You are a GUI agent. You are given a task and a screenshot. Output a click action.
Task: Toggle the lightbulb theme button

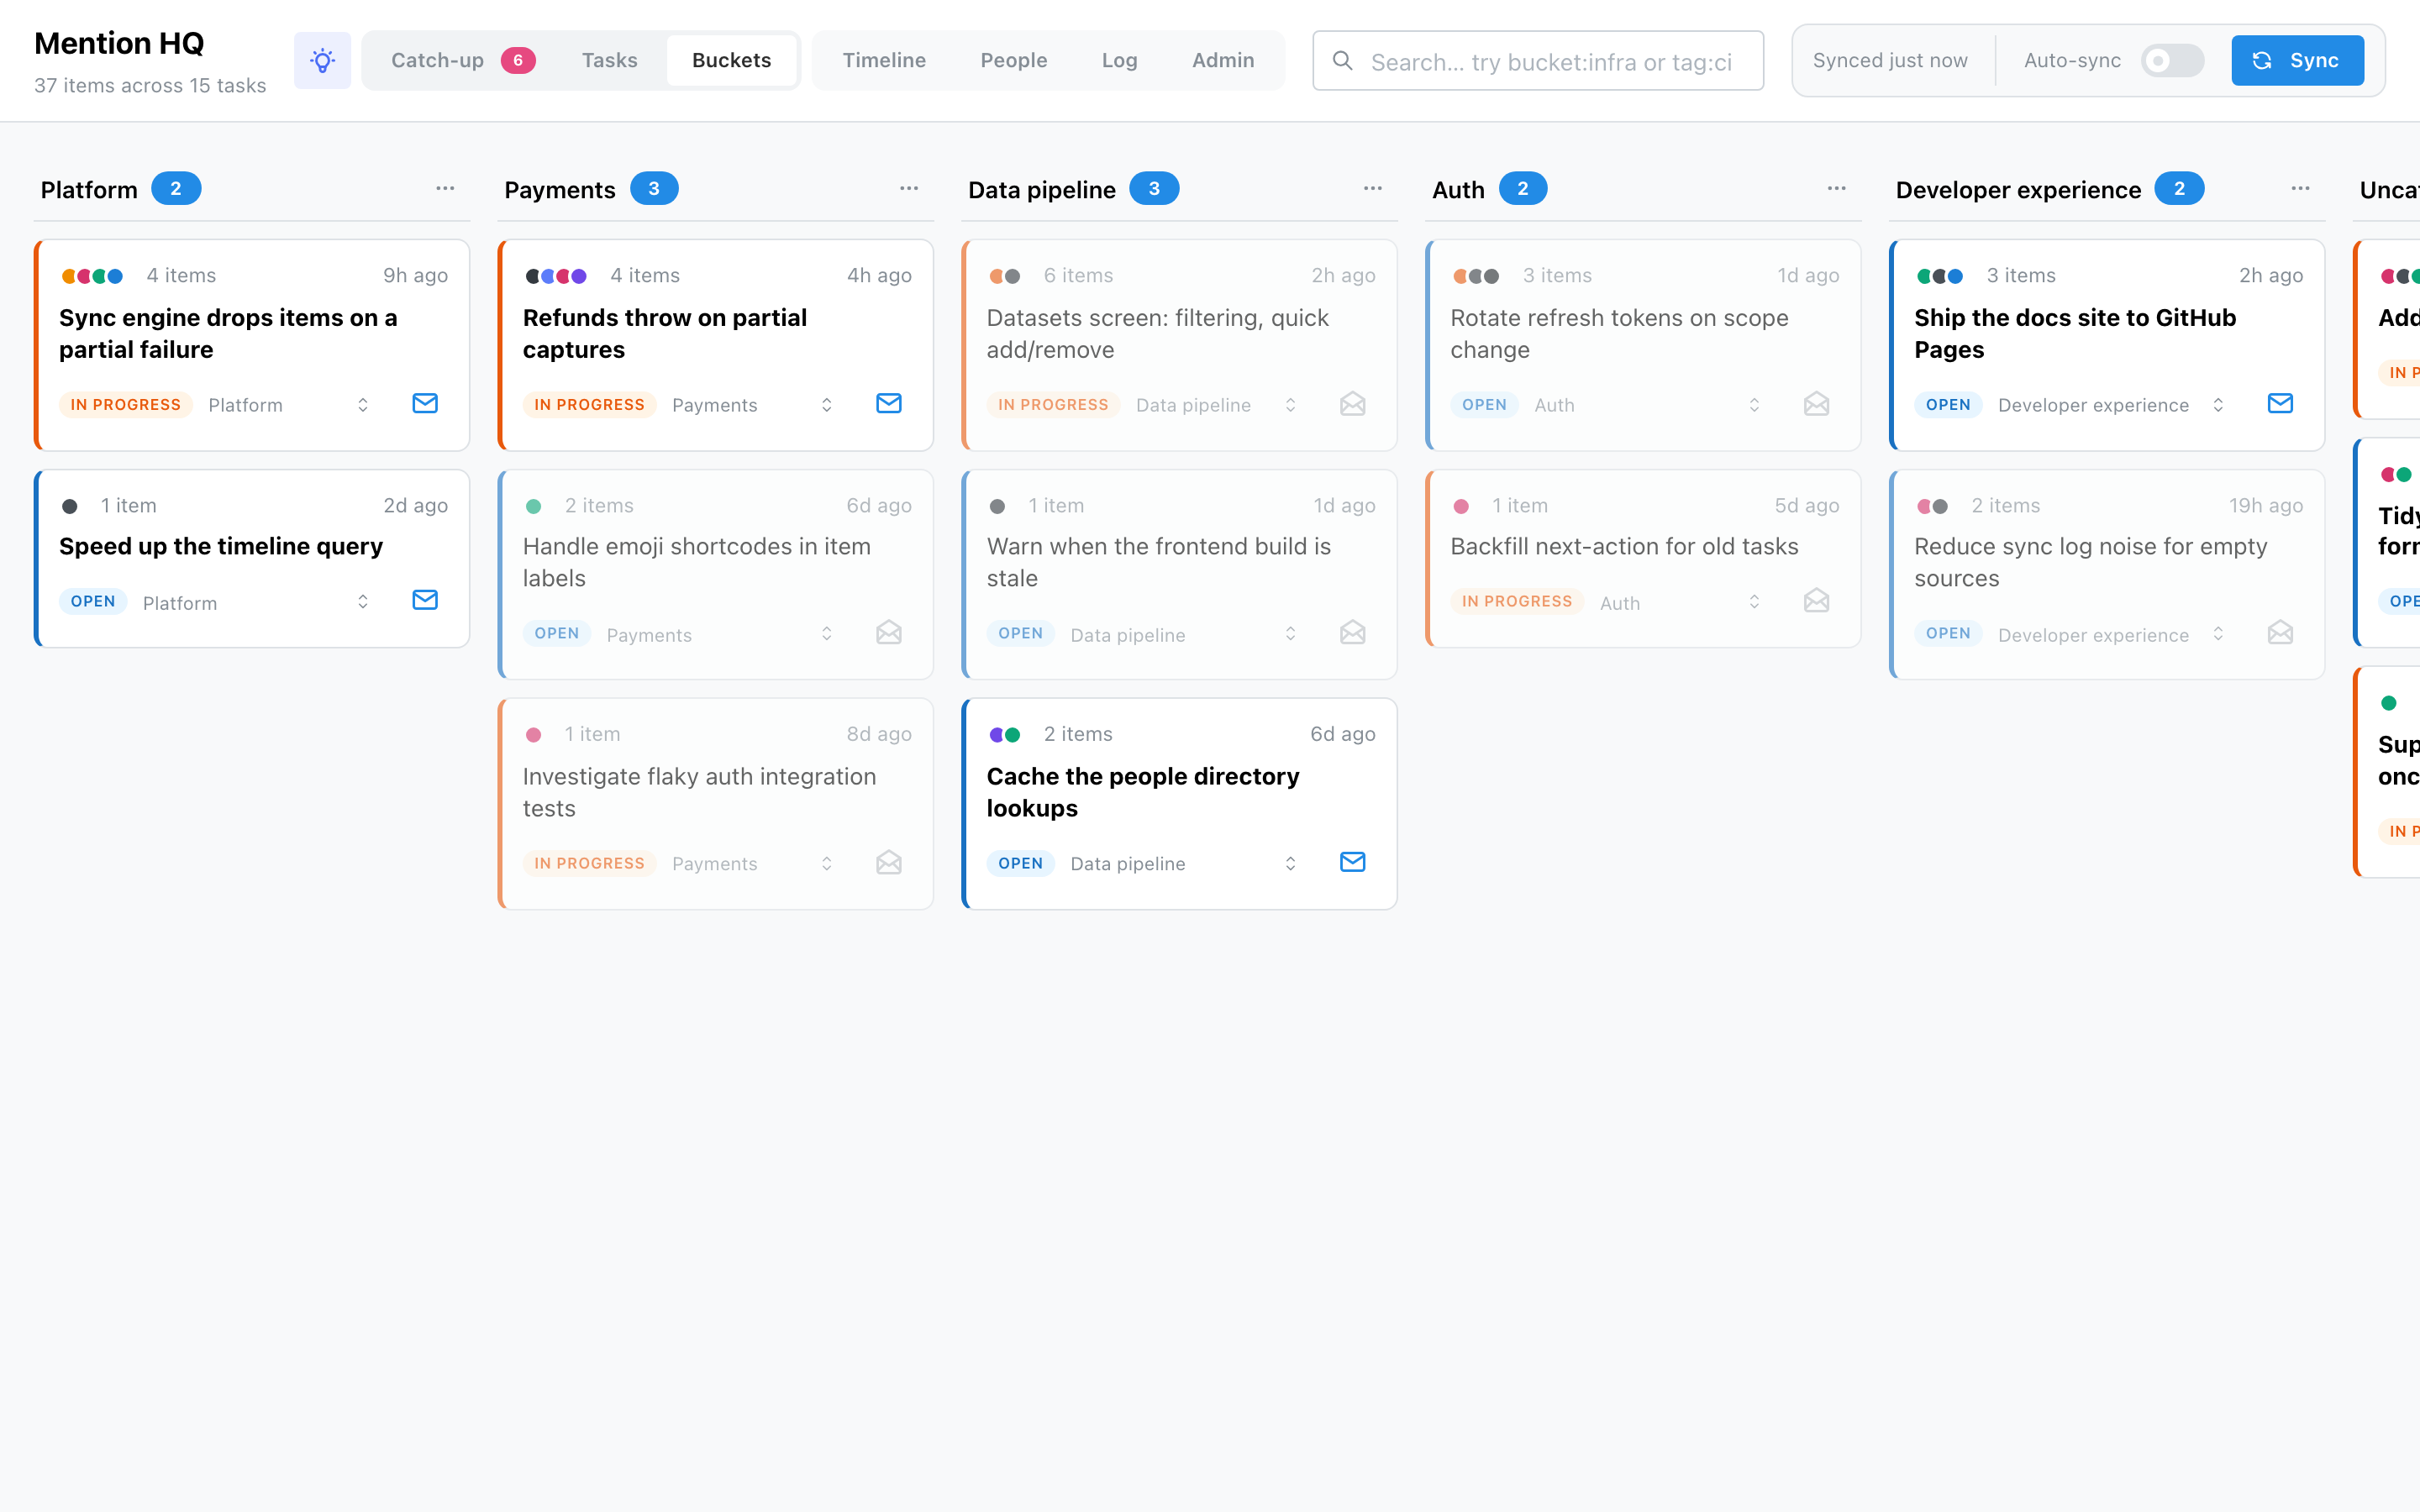point(322,60)
